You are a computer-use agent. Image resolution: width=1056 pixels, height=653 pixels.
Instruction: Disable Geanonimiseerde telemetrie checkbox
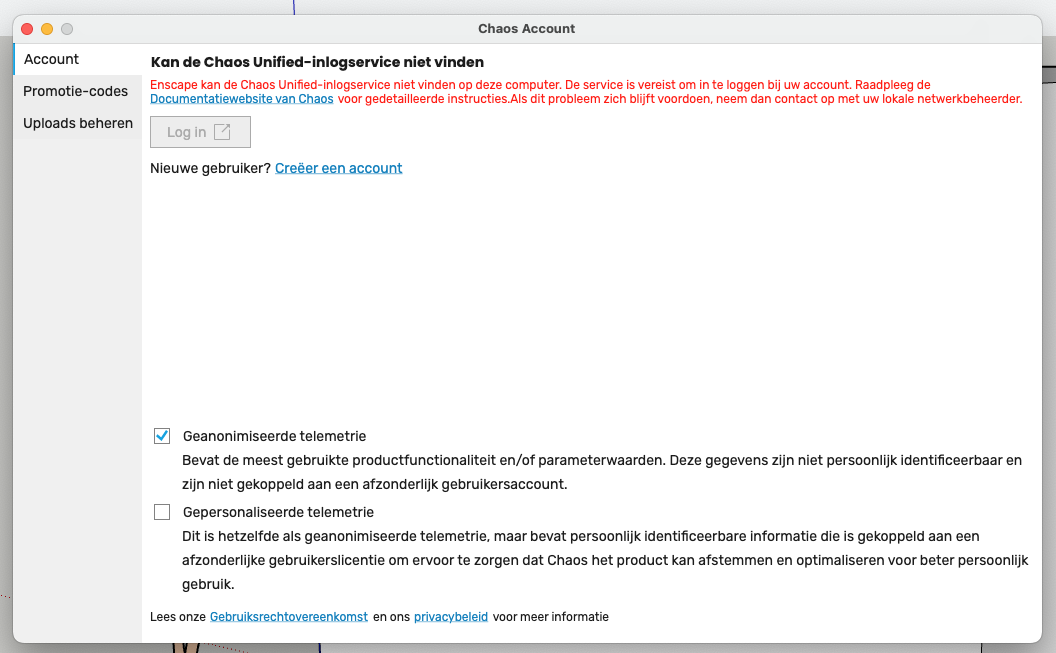click(162, 436)
